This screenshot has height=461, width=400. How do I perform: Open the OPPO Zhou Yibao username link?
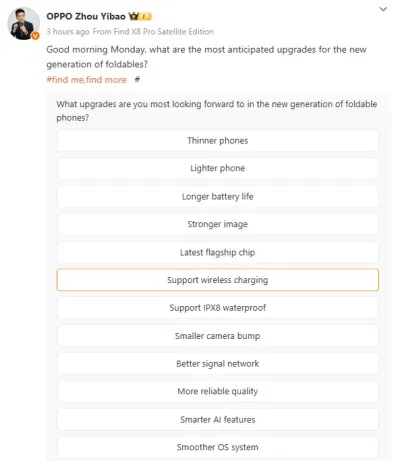86,16
